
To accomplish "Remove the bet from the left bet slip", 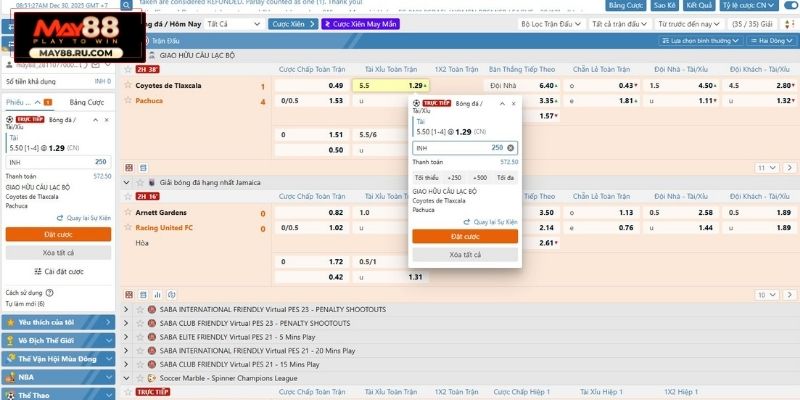I will [108, 120].
